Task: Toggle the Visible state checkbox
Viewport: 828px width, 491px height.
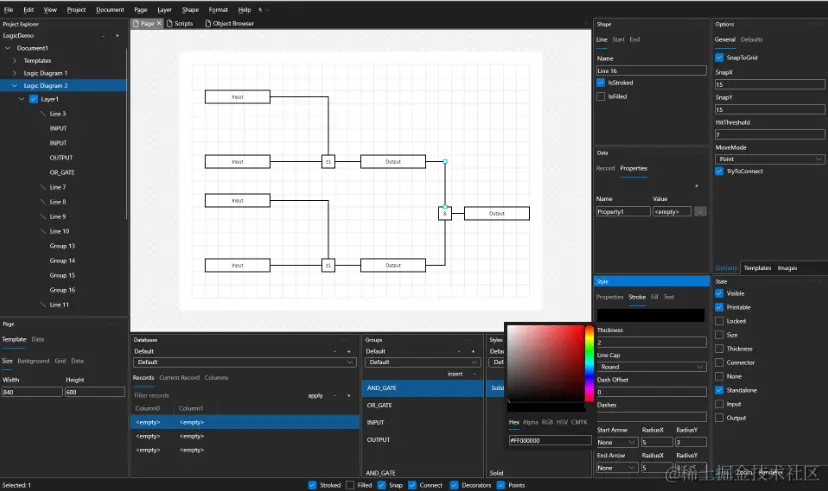Action: point(719,294)
